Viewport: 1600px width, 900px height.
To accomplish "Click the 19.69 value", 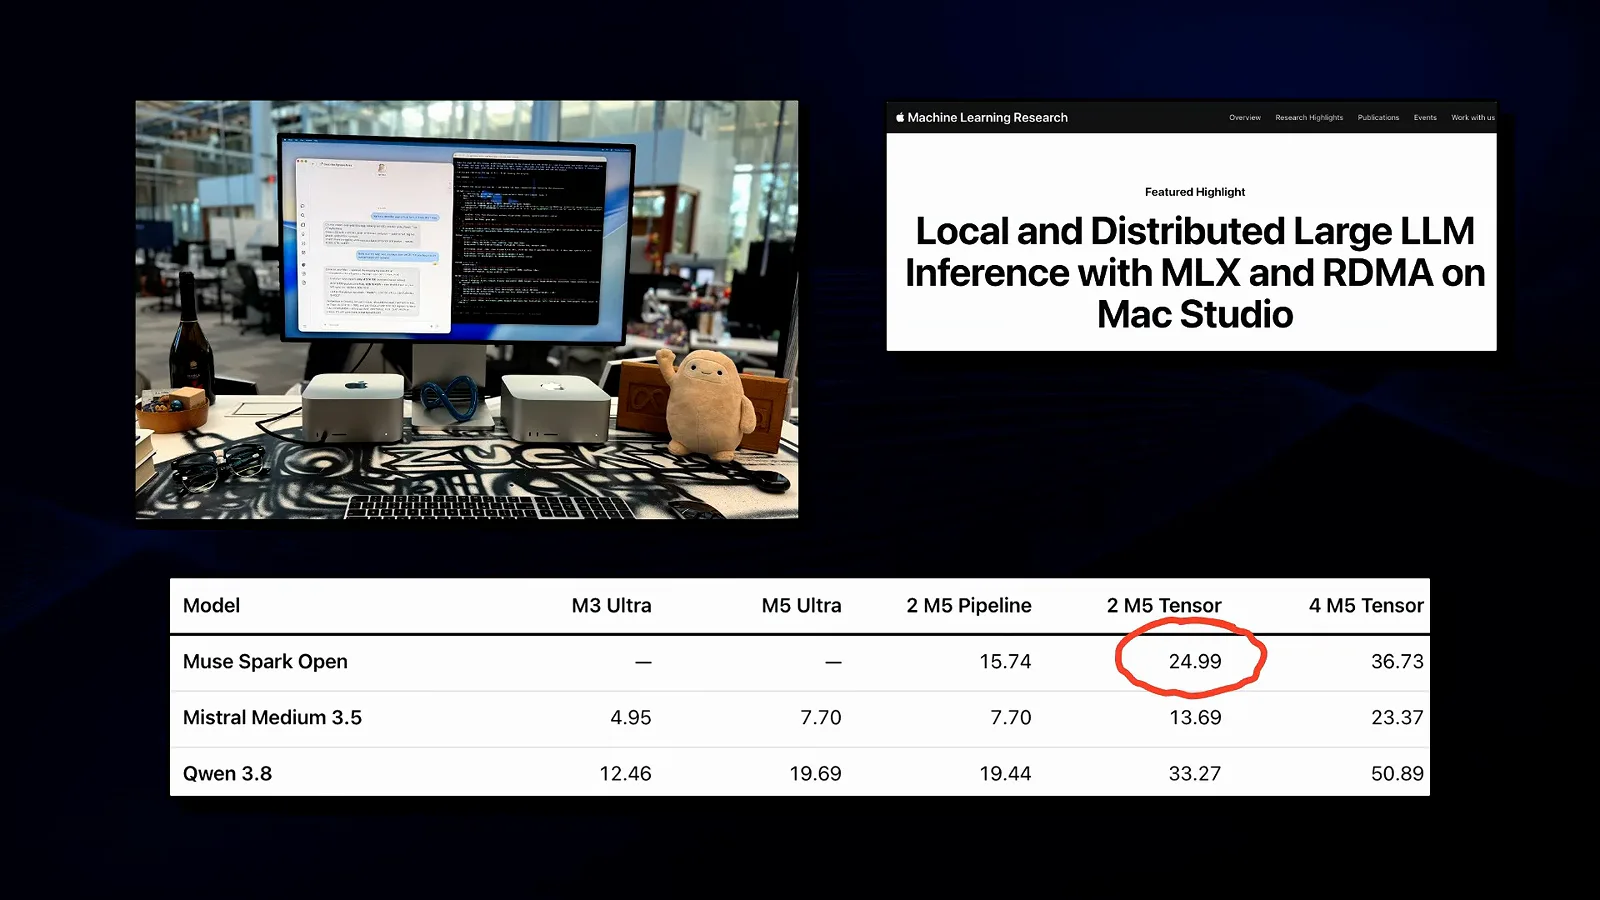I will (x=815, y=774).
